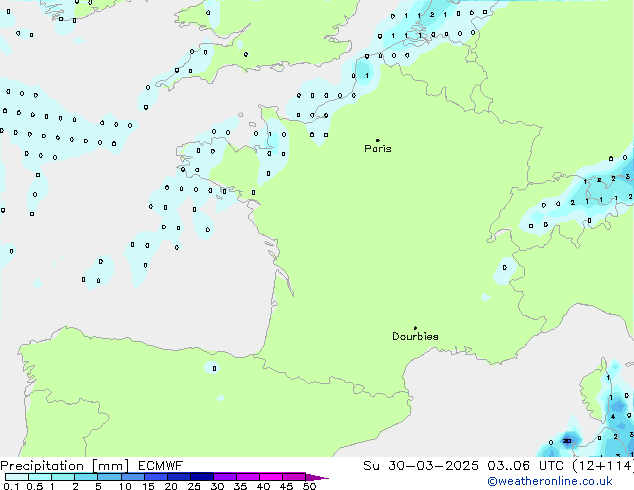Click the legend scale label '10'
The image size is (634, 490).
point(125,486)
